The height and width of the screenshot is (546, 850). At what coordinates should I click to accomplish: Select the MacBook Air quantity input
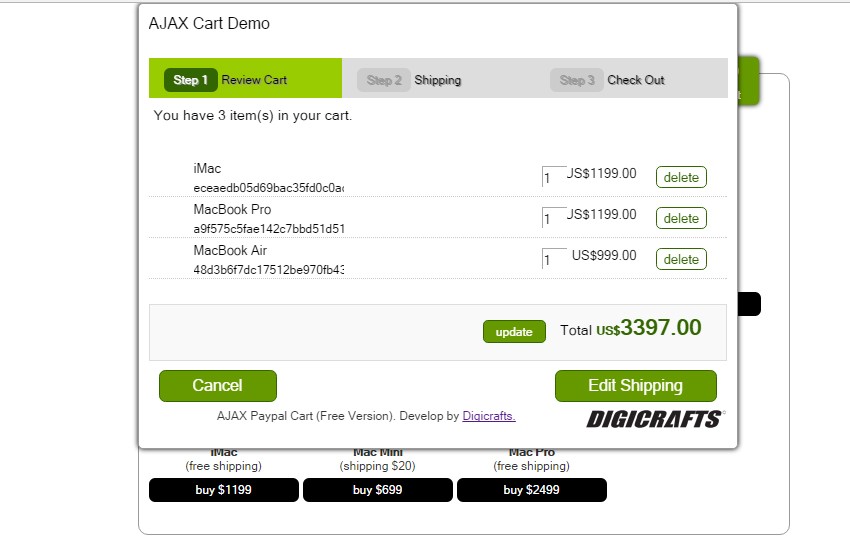[553, 259]
